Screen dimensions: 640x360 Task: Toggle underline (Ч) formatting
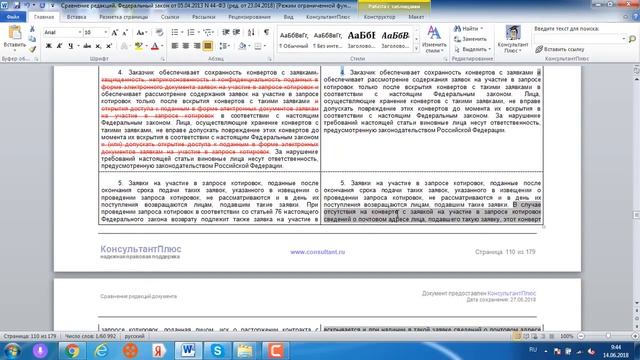click(70, 46)
